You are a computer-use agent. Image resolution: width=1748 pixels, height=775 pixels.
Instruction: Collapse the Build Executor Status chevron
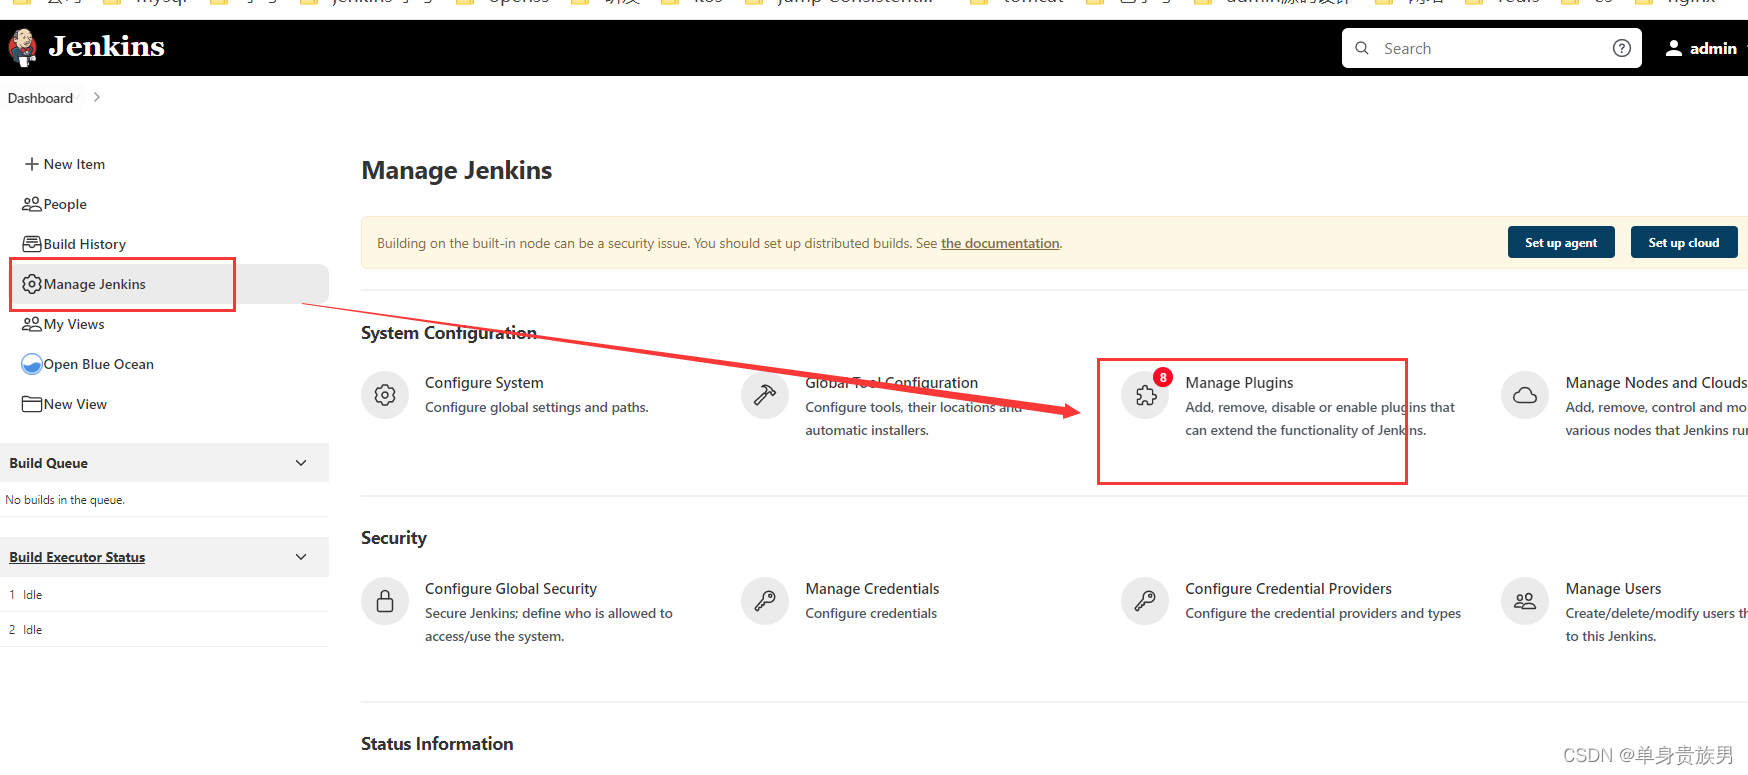coord(301,557)
